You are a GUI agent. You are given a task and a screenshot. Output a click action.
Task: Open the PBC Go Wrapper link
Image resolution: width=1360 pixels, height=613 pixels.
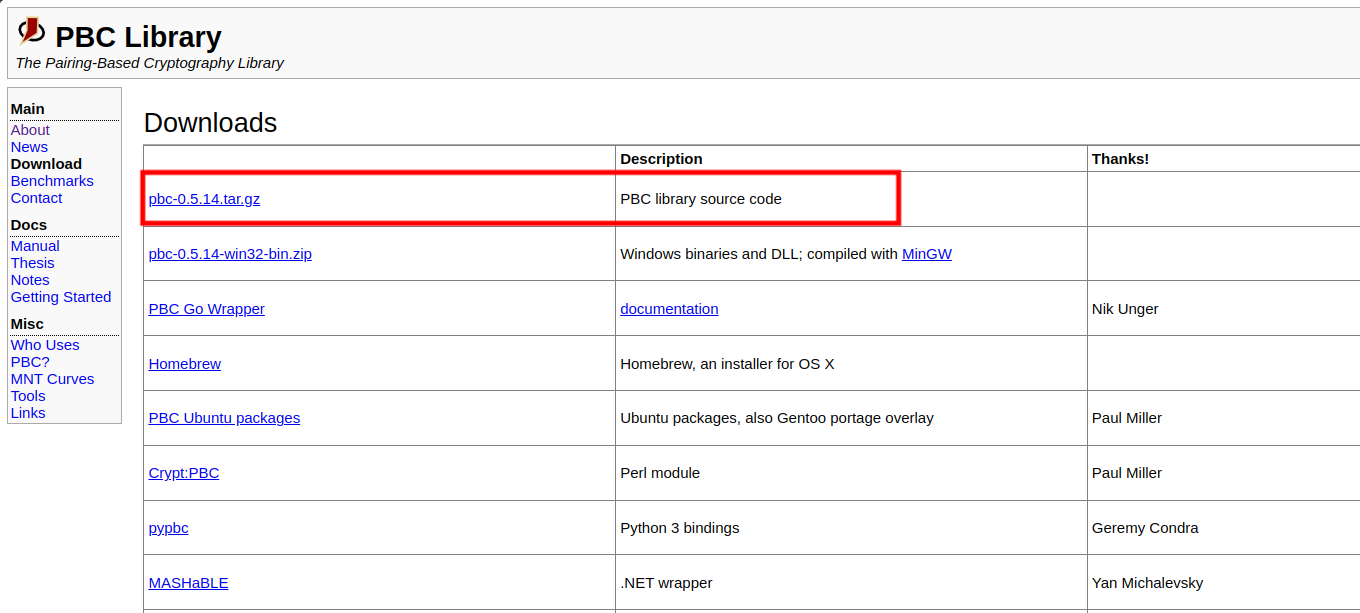pos(206,309)
